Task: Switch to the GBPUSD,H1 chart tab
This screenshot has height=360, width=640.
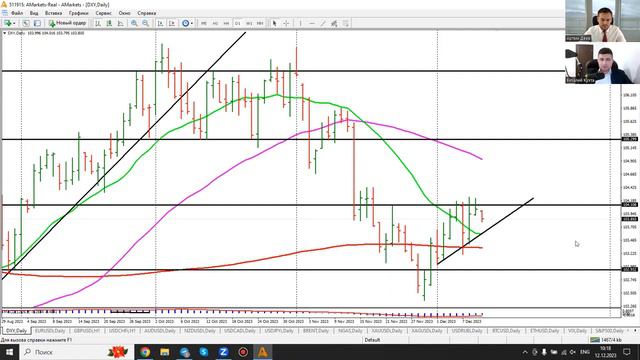Action: coord(87,331)
